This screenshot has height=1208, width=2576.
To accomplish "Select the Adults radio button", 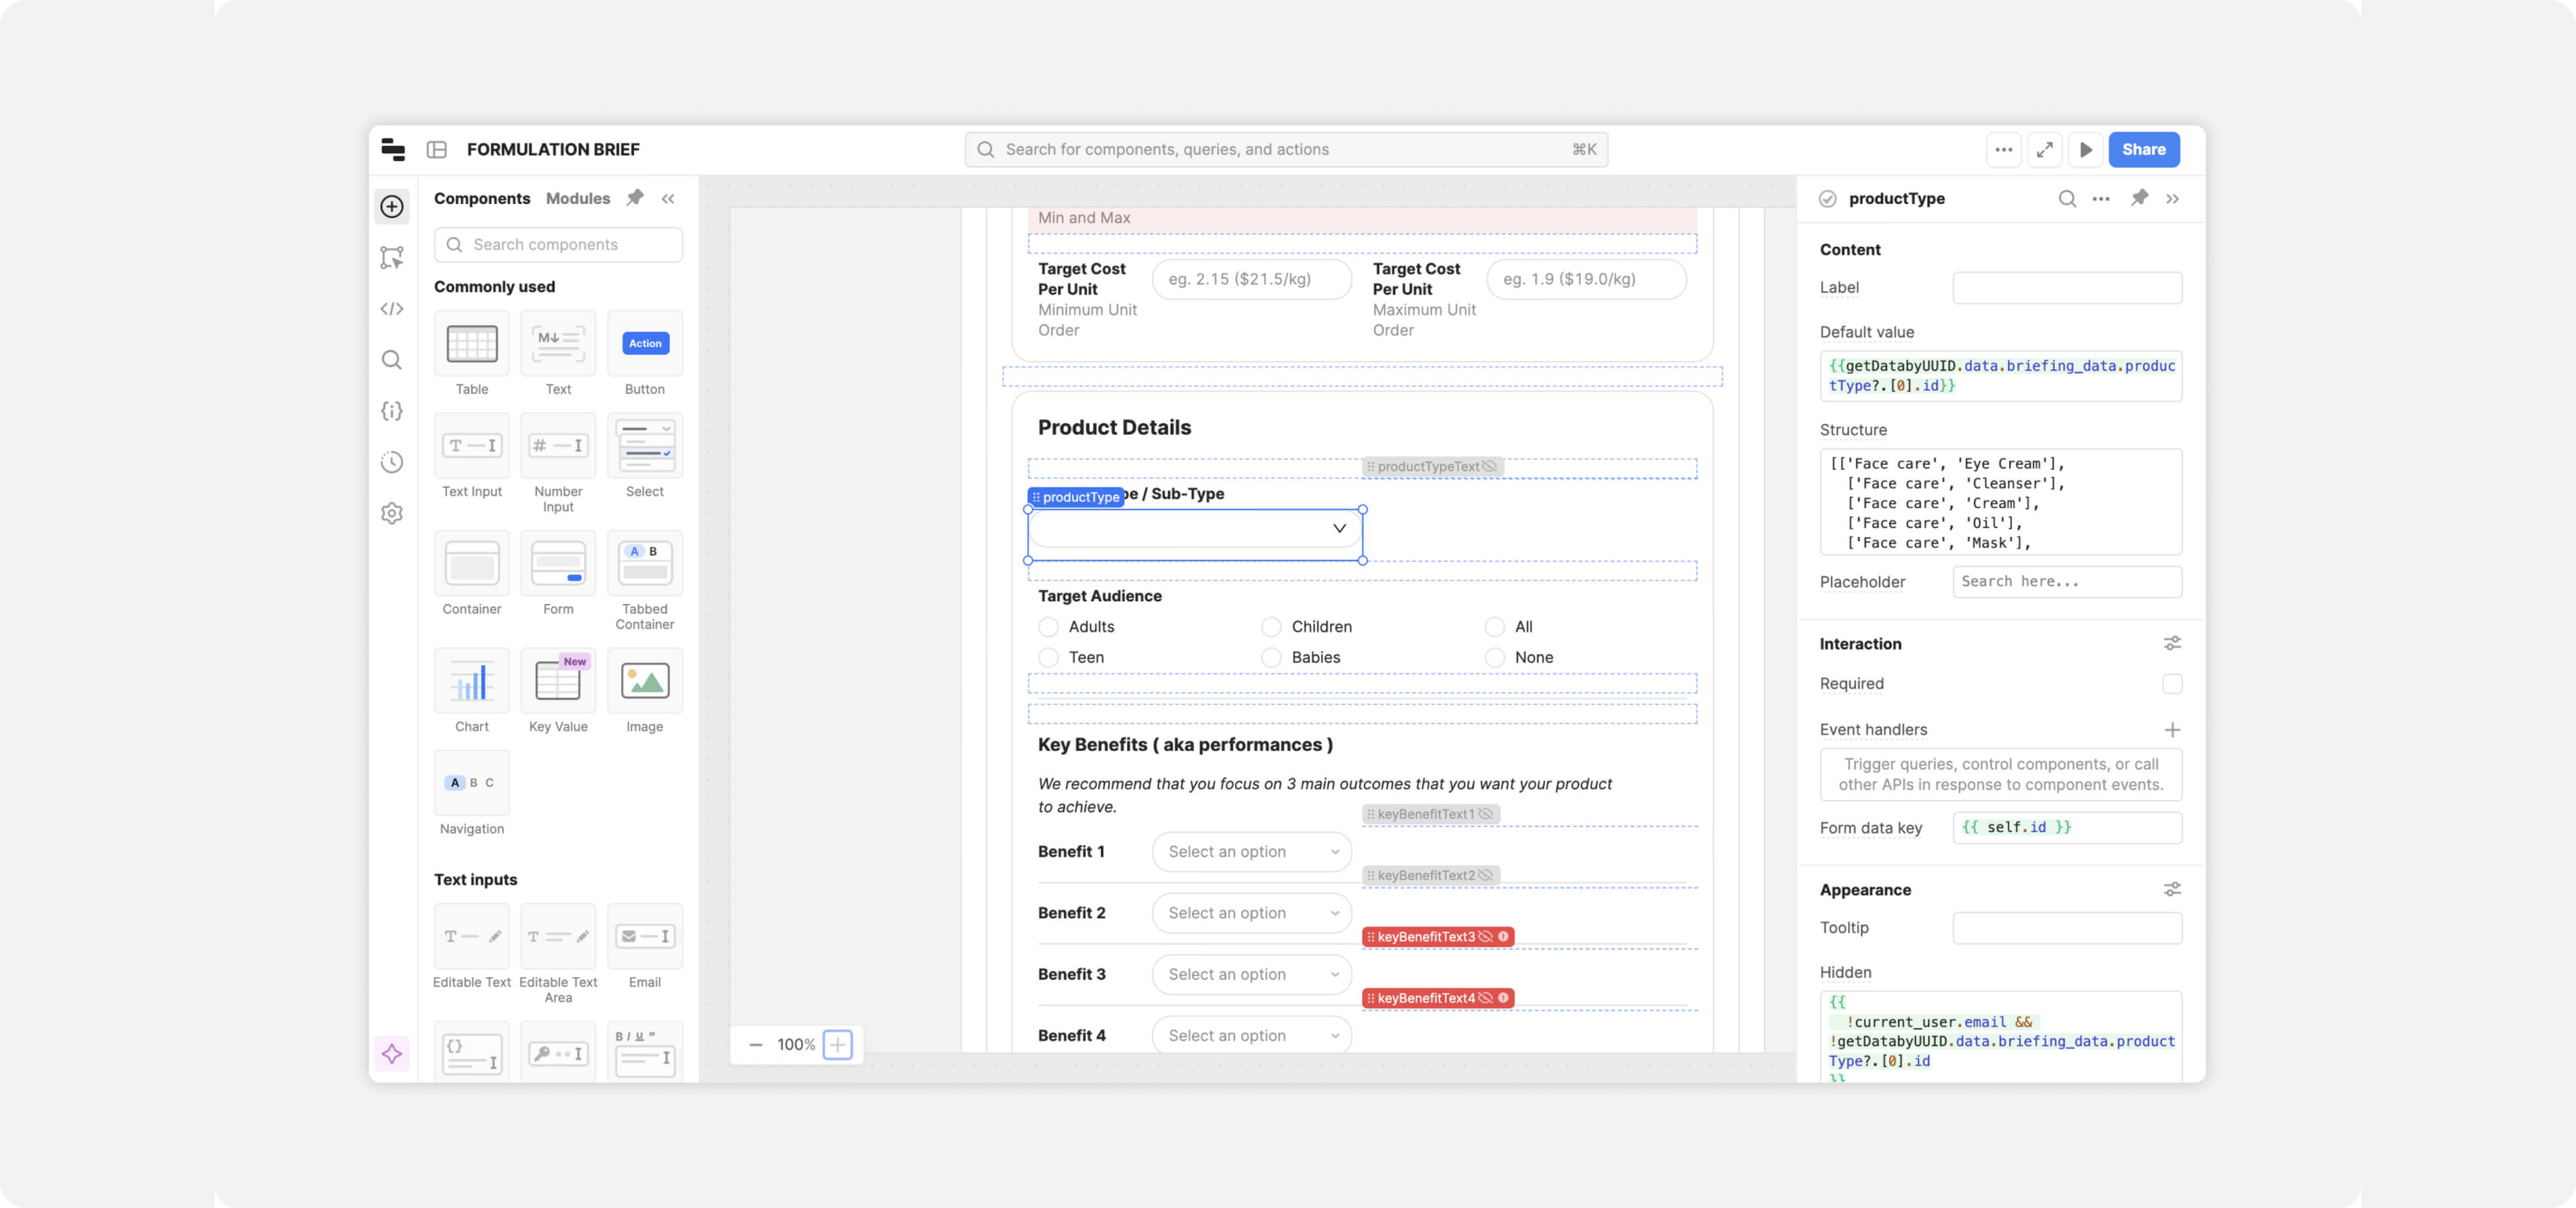I will (1048, 627).
